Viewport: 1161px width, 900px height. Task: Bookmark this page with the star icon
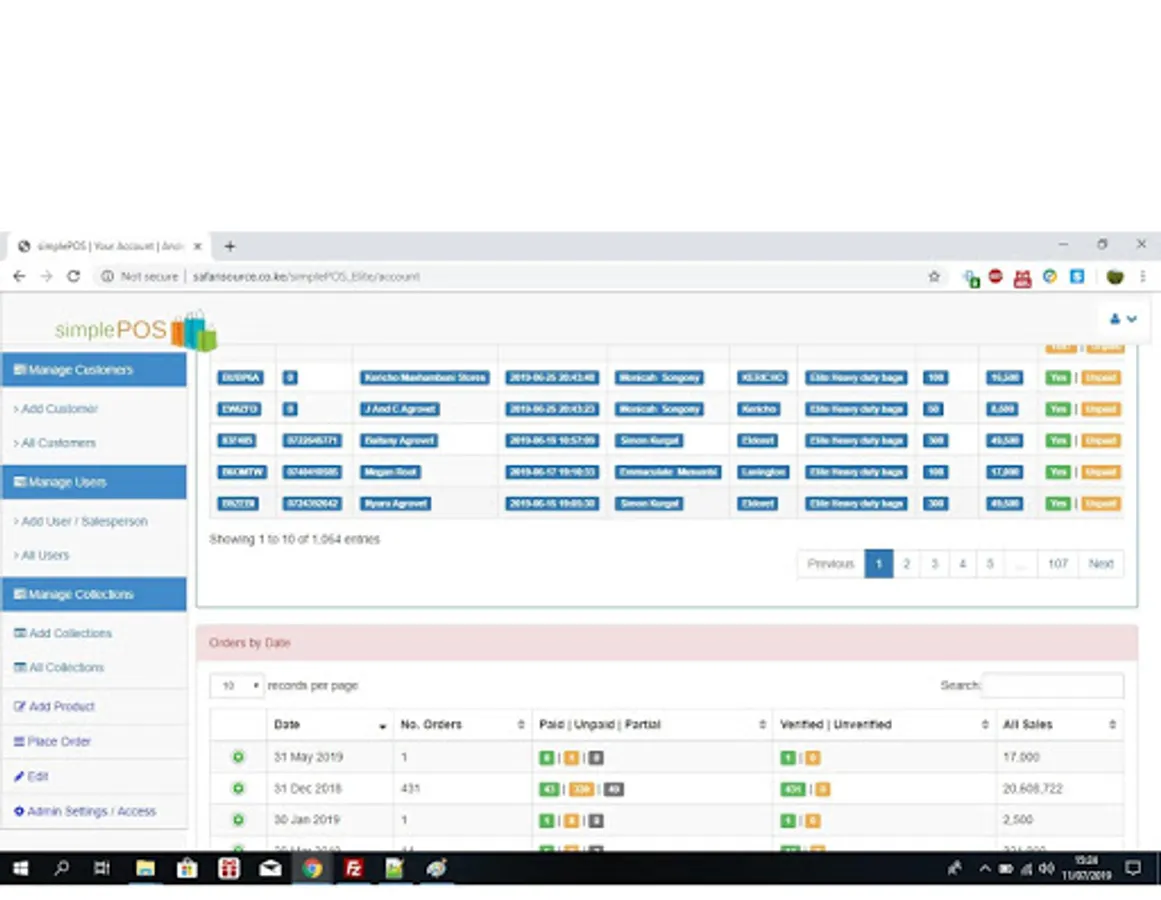point(934,276)
